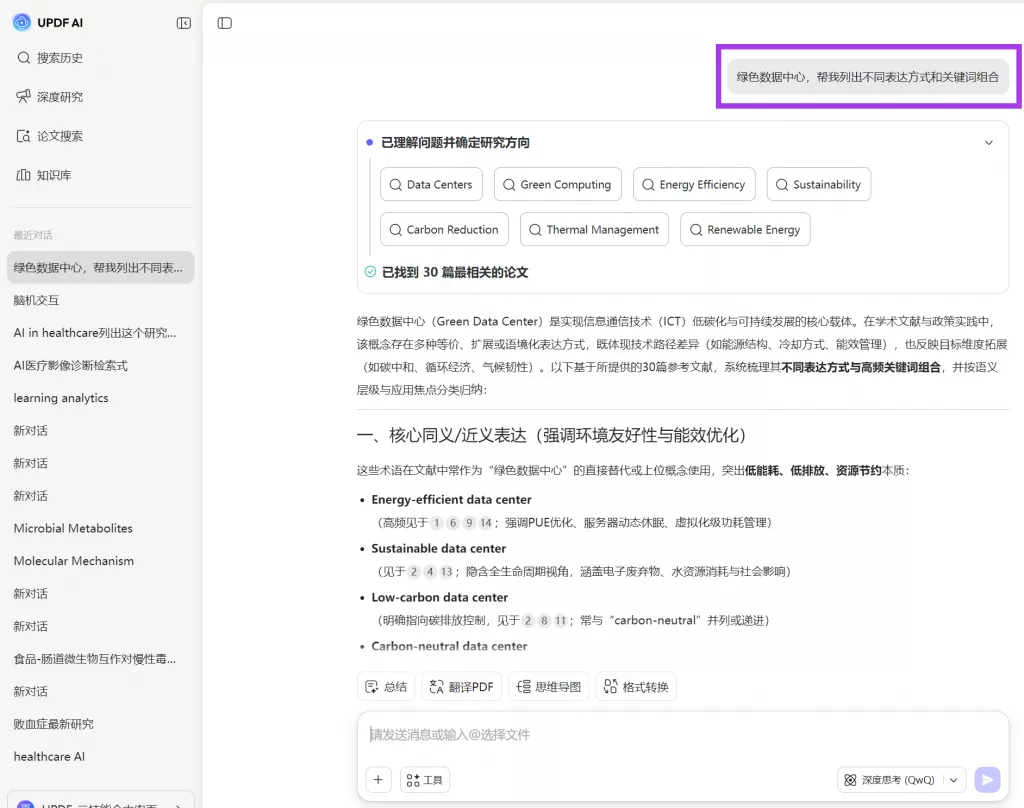Select the 思维导图 mind map tool
The height and width of the screenshot is (808, 1024).
click(548, 686)
